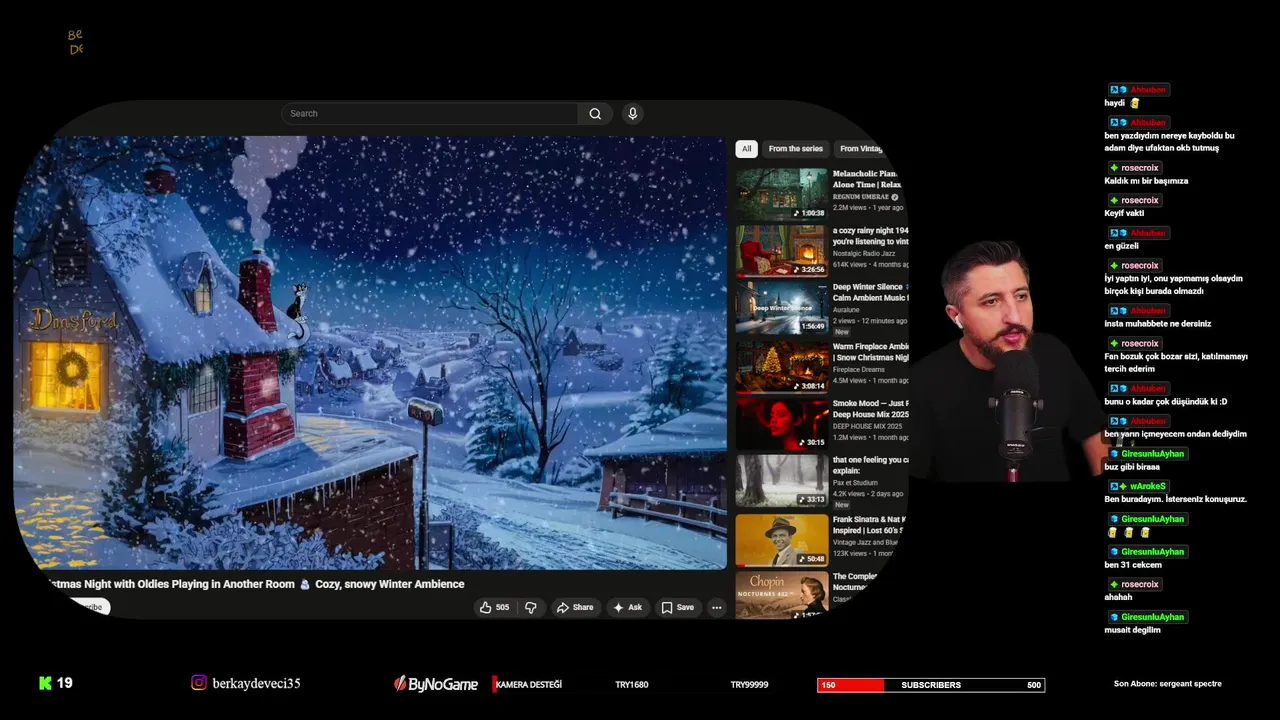The width and height of the screenshot is (1280, 720).
Task: Open the Melancholic Piano 1:00:38 thumbnail
Action: click(782, 194)
